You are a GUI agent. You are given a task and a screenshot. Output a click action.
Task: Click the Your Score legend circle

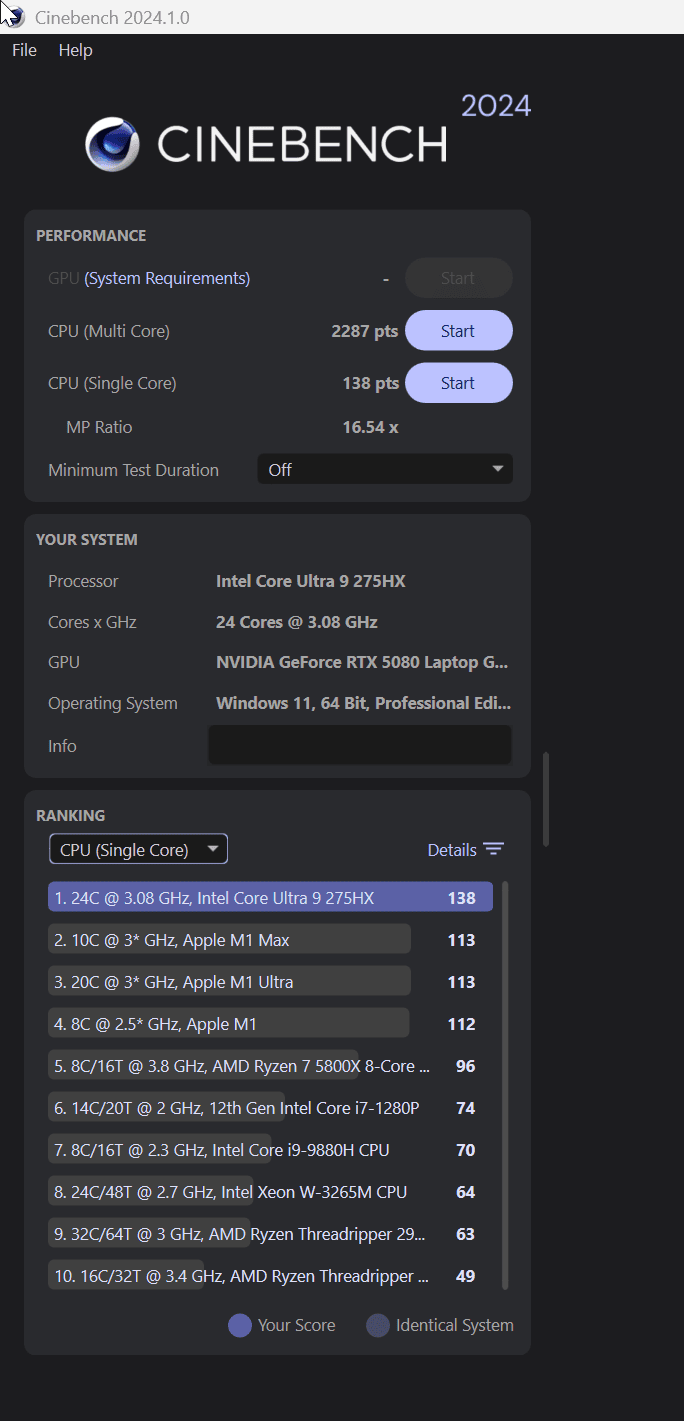(x=240, y=1325)
